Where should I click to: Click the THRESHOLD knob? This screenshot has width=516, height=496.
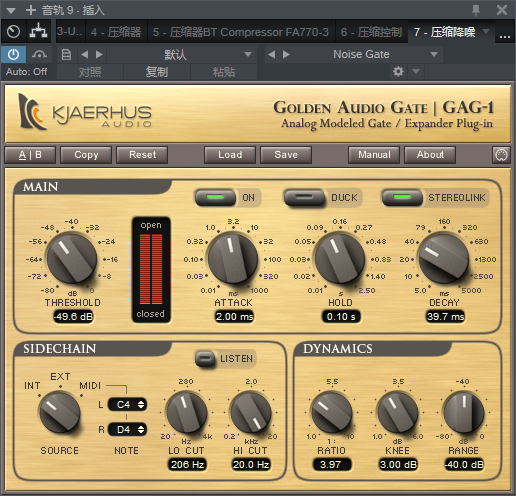[x=72, y=259]
